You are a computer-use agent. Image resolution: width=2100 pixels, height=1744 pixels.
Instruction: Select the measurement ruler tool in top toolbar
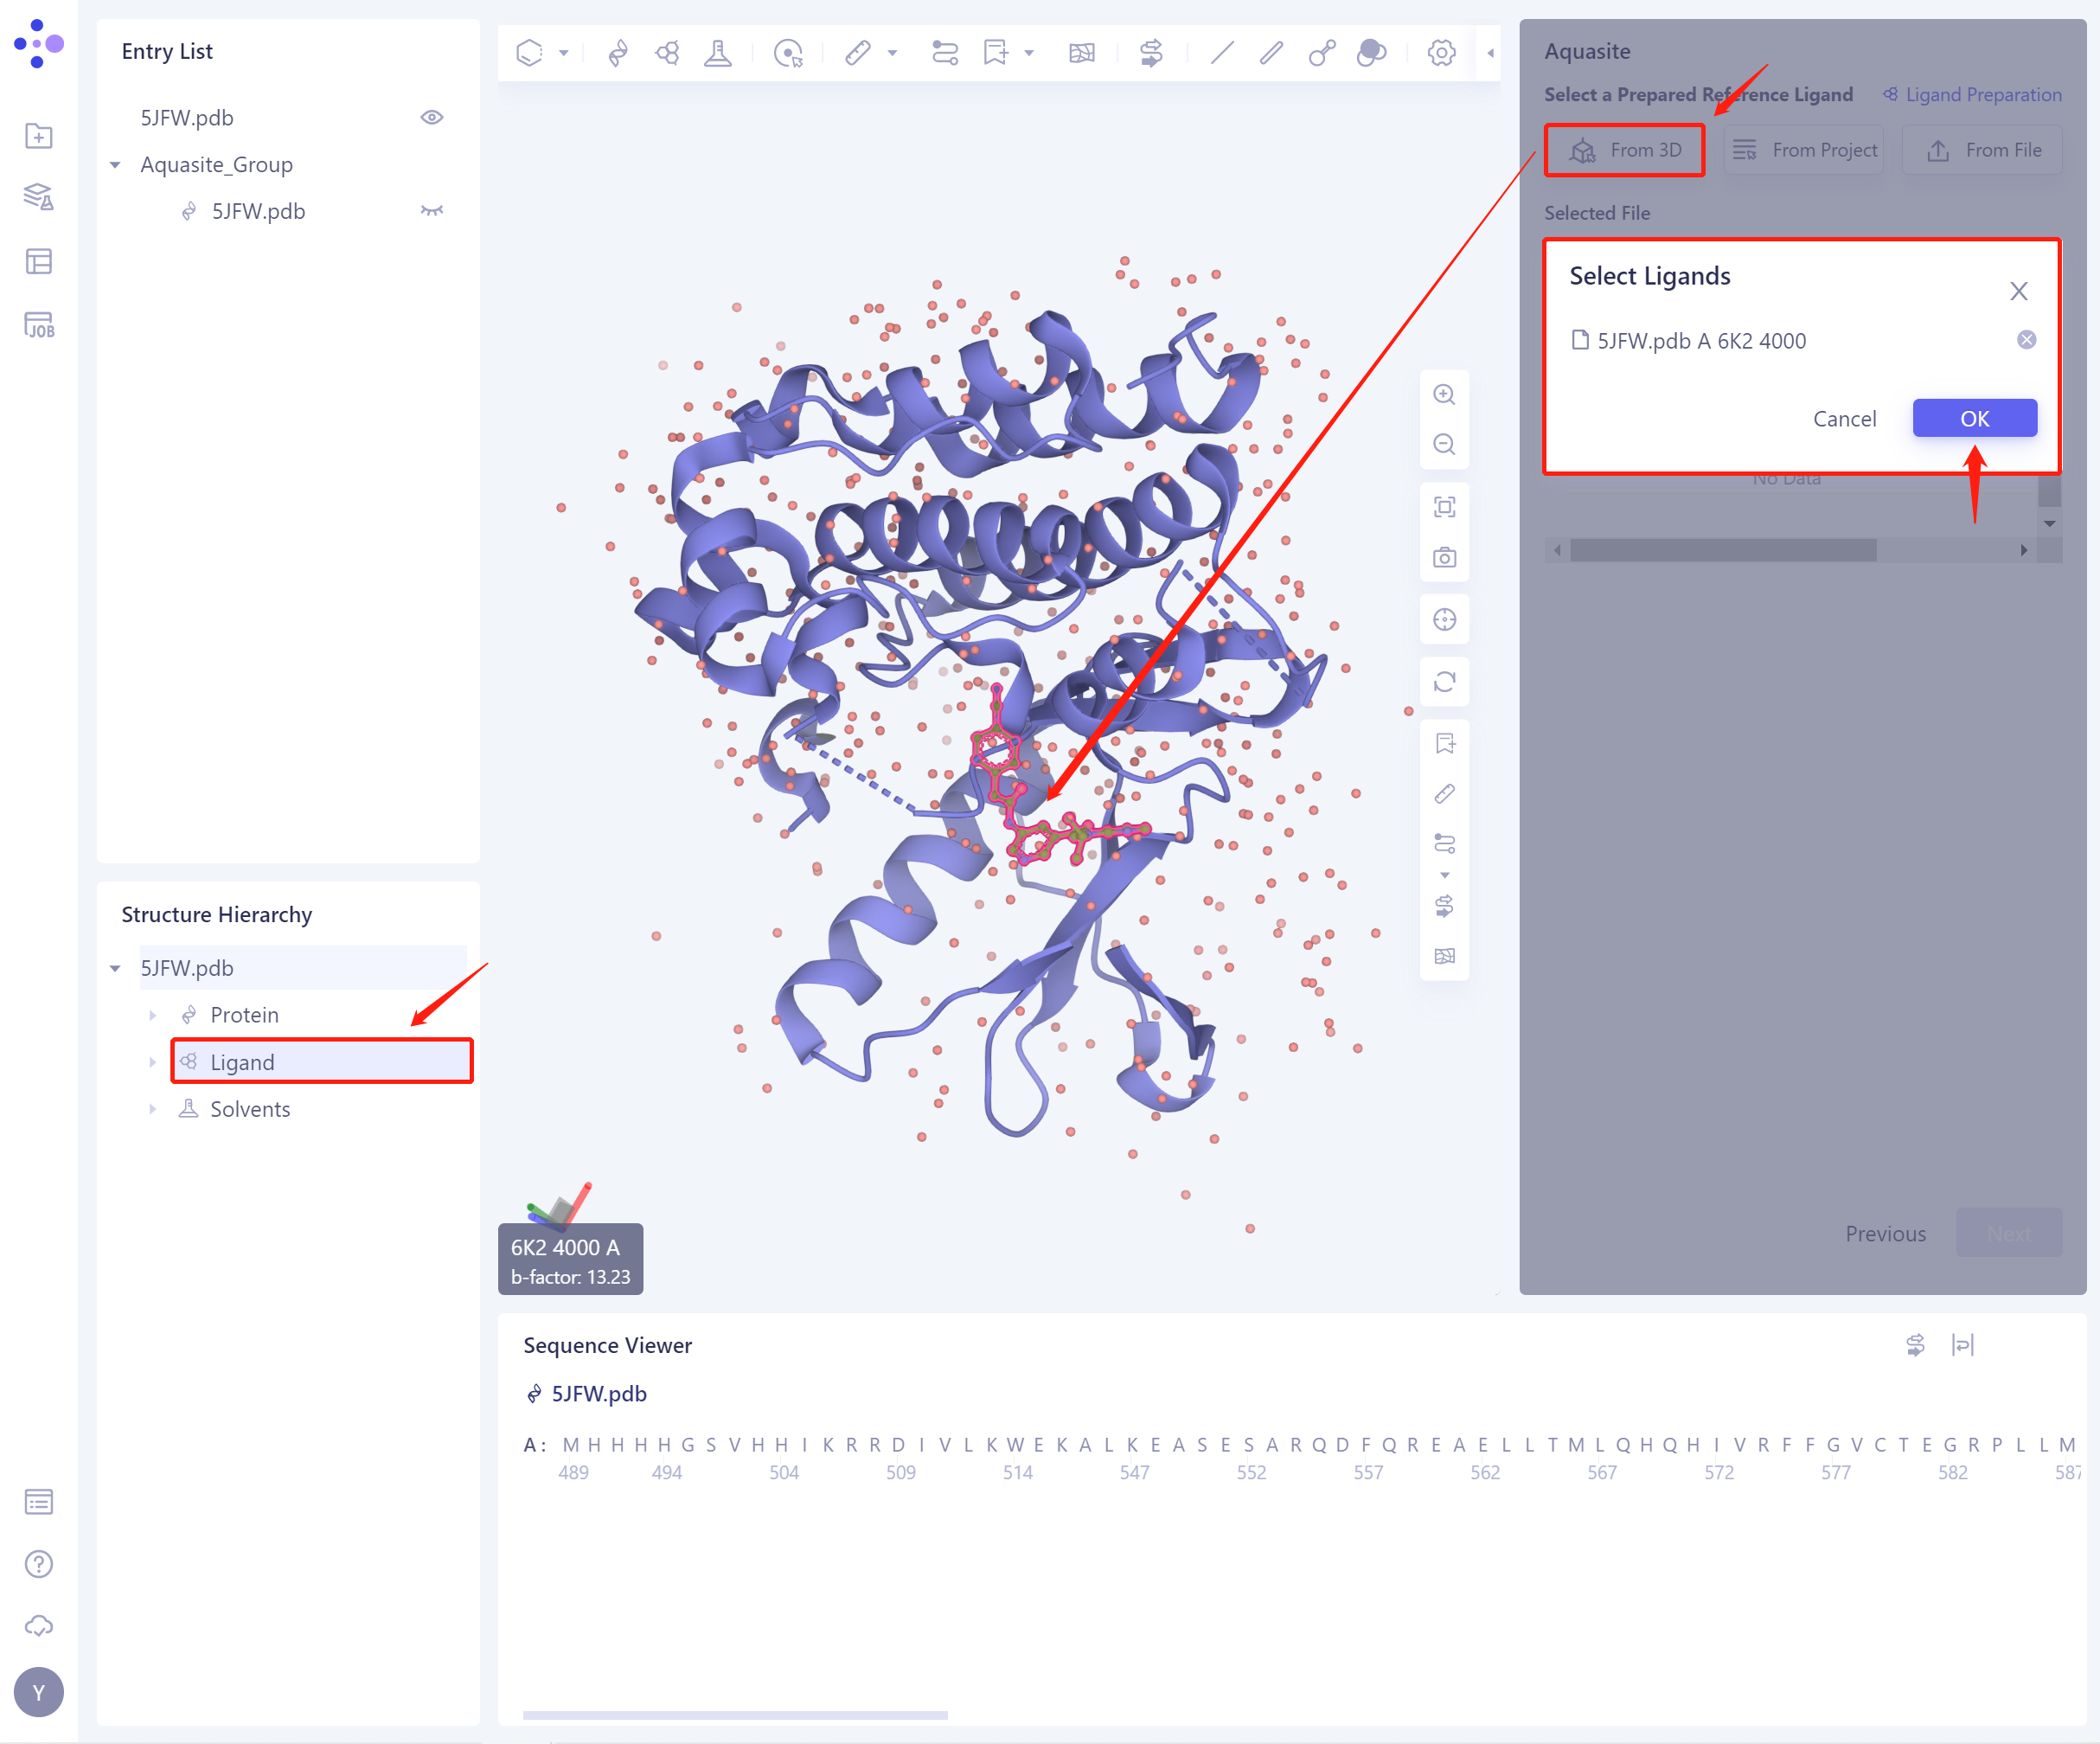858,52
